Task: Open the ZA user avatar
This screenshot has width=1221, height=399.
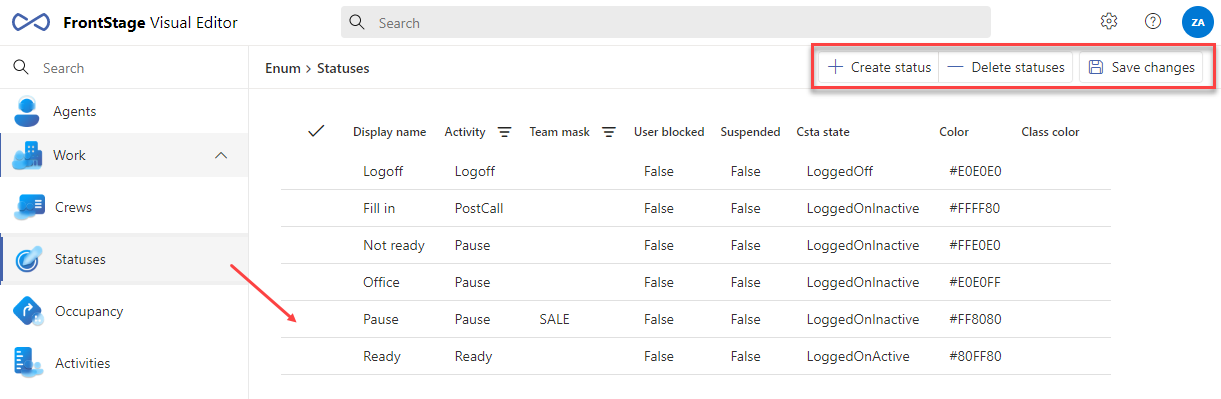Action: coord(1197,21)
